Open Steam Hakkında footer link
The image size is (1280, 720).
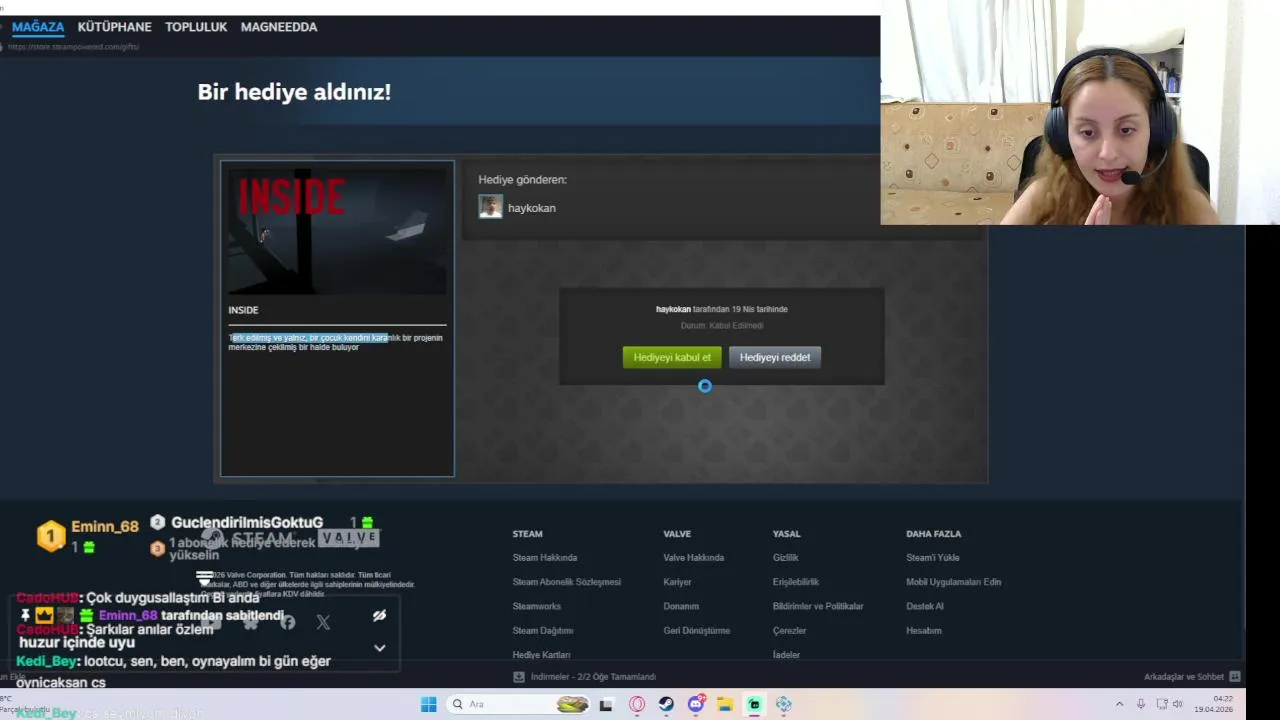click(x=545, y=558)
